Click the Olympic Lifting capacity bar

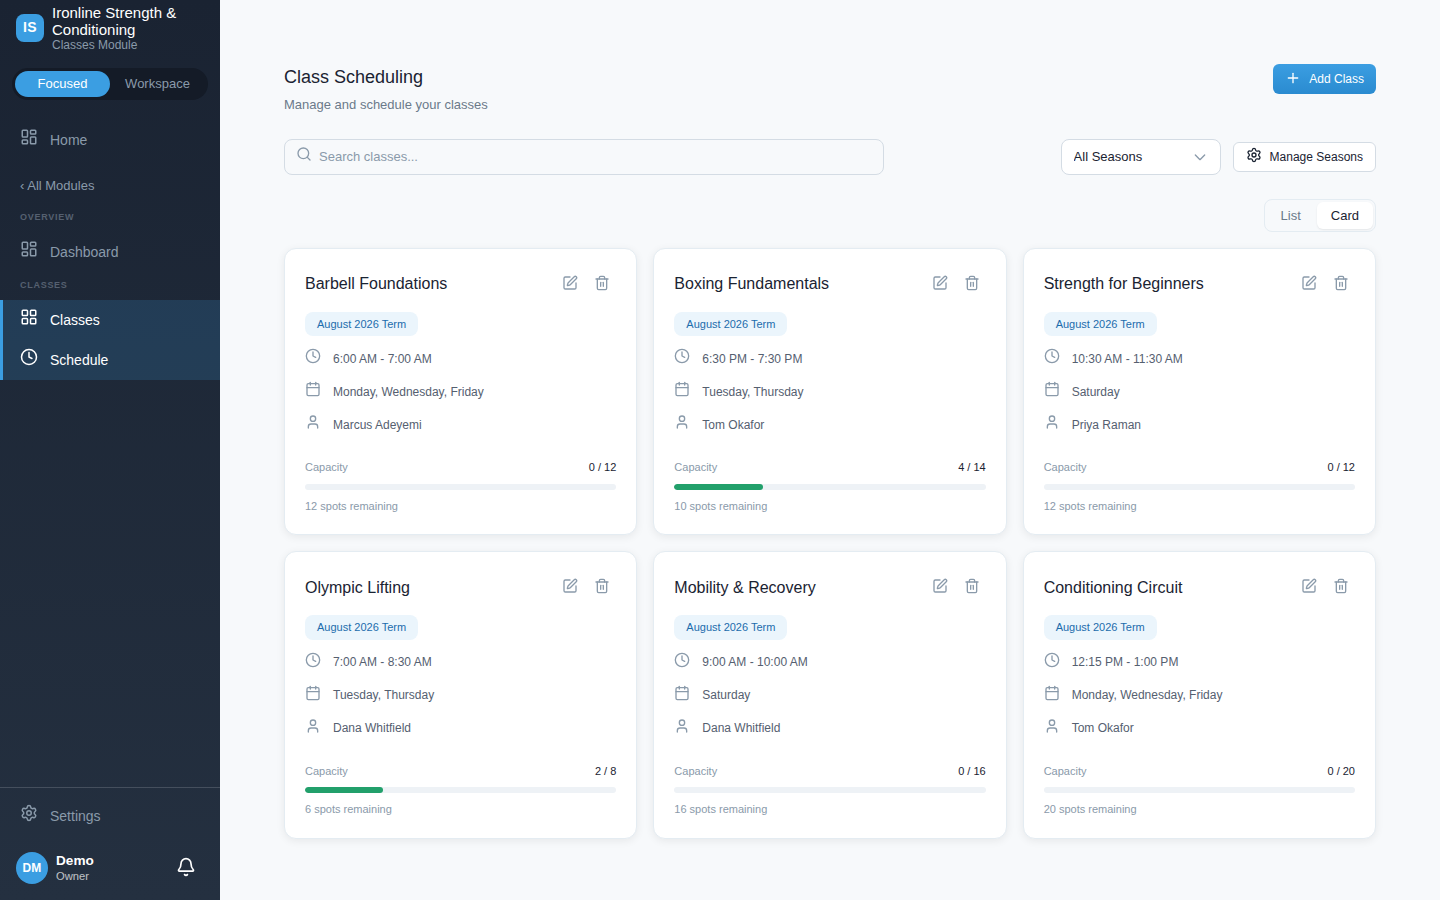(460, 790)
